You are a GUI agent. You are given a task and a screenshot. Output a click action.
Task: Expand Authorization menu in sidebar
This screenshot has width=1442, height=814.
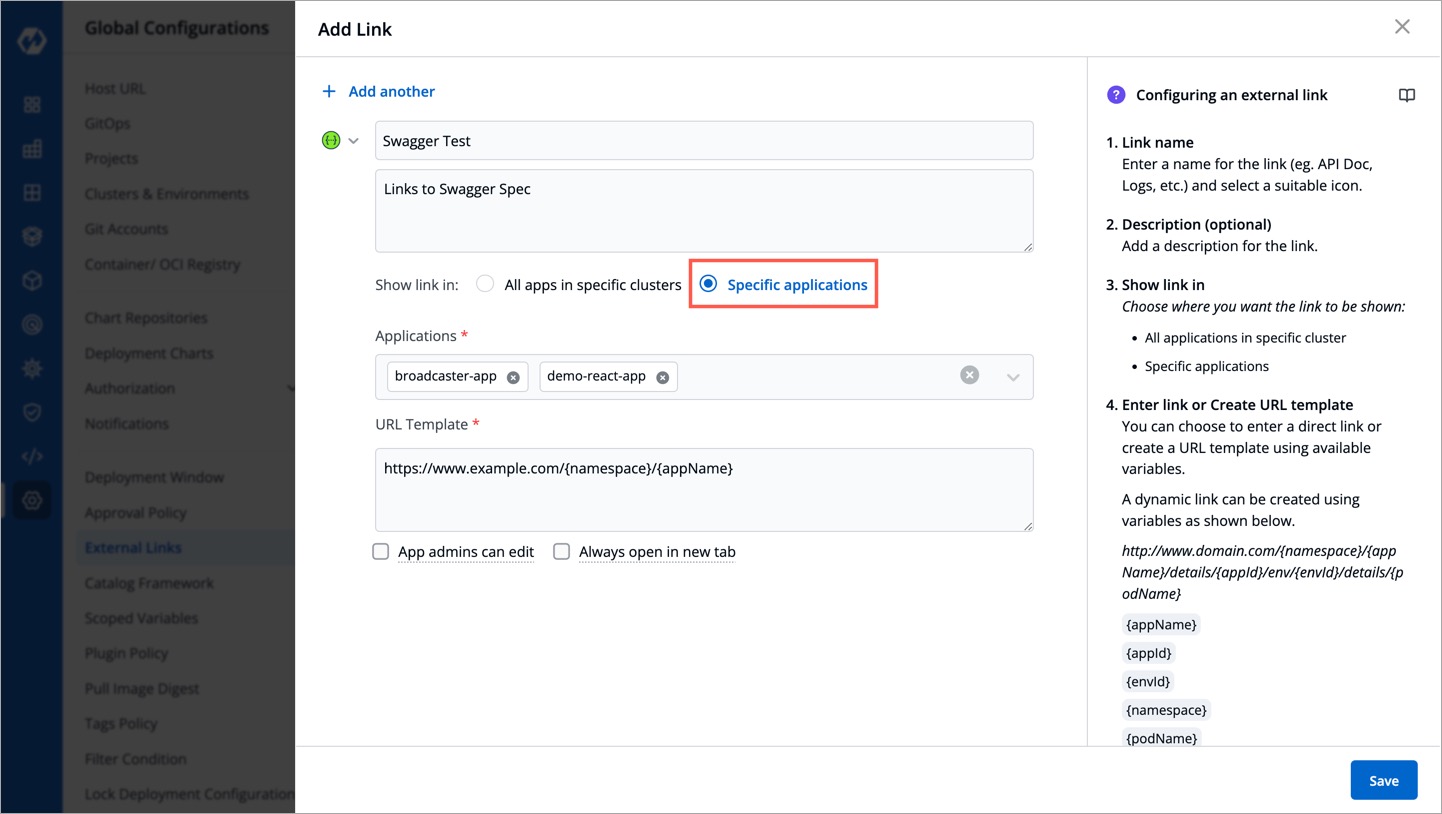[x=290, y=388]
